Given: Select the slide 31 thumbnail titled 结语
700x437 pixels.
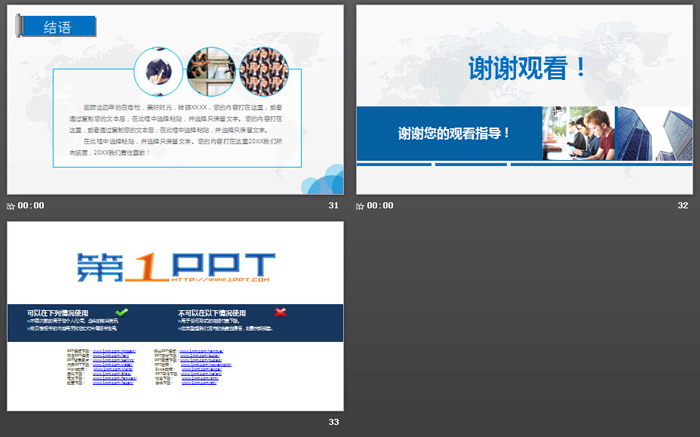Looking at the screenshot, I should coord(175,100).
